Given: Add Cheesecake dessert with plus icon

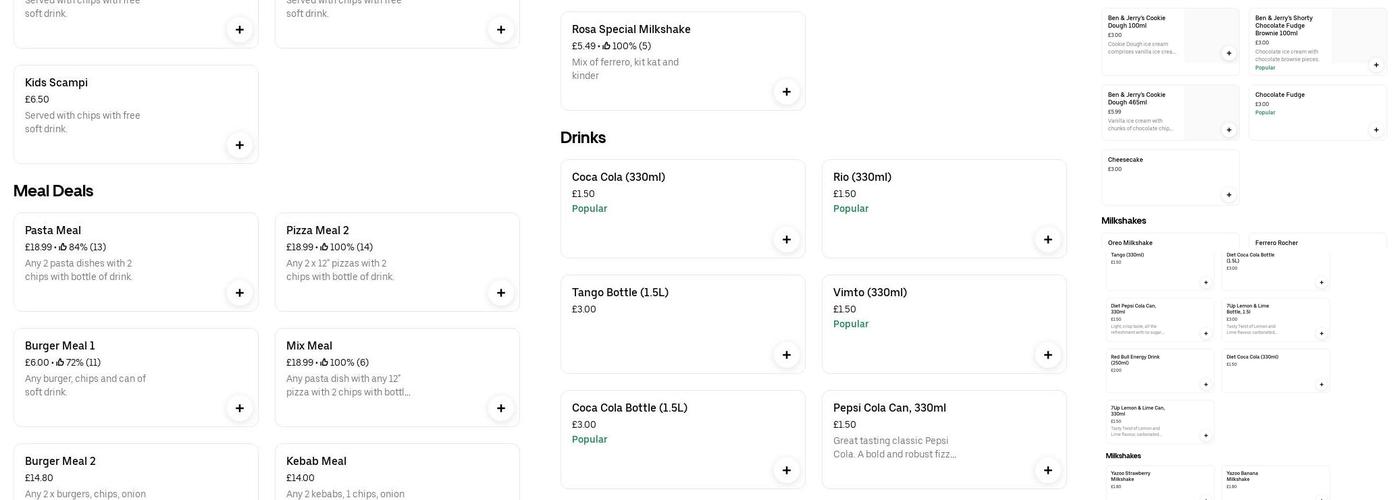Looking at the screenshot, I should (1229, 195).
